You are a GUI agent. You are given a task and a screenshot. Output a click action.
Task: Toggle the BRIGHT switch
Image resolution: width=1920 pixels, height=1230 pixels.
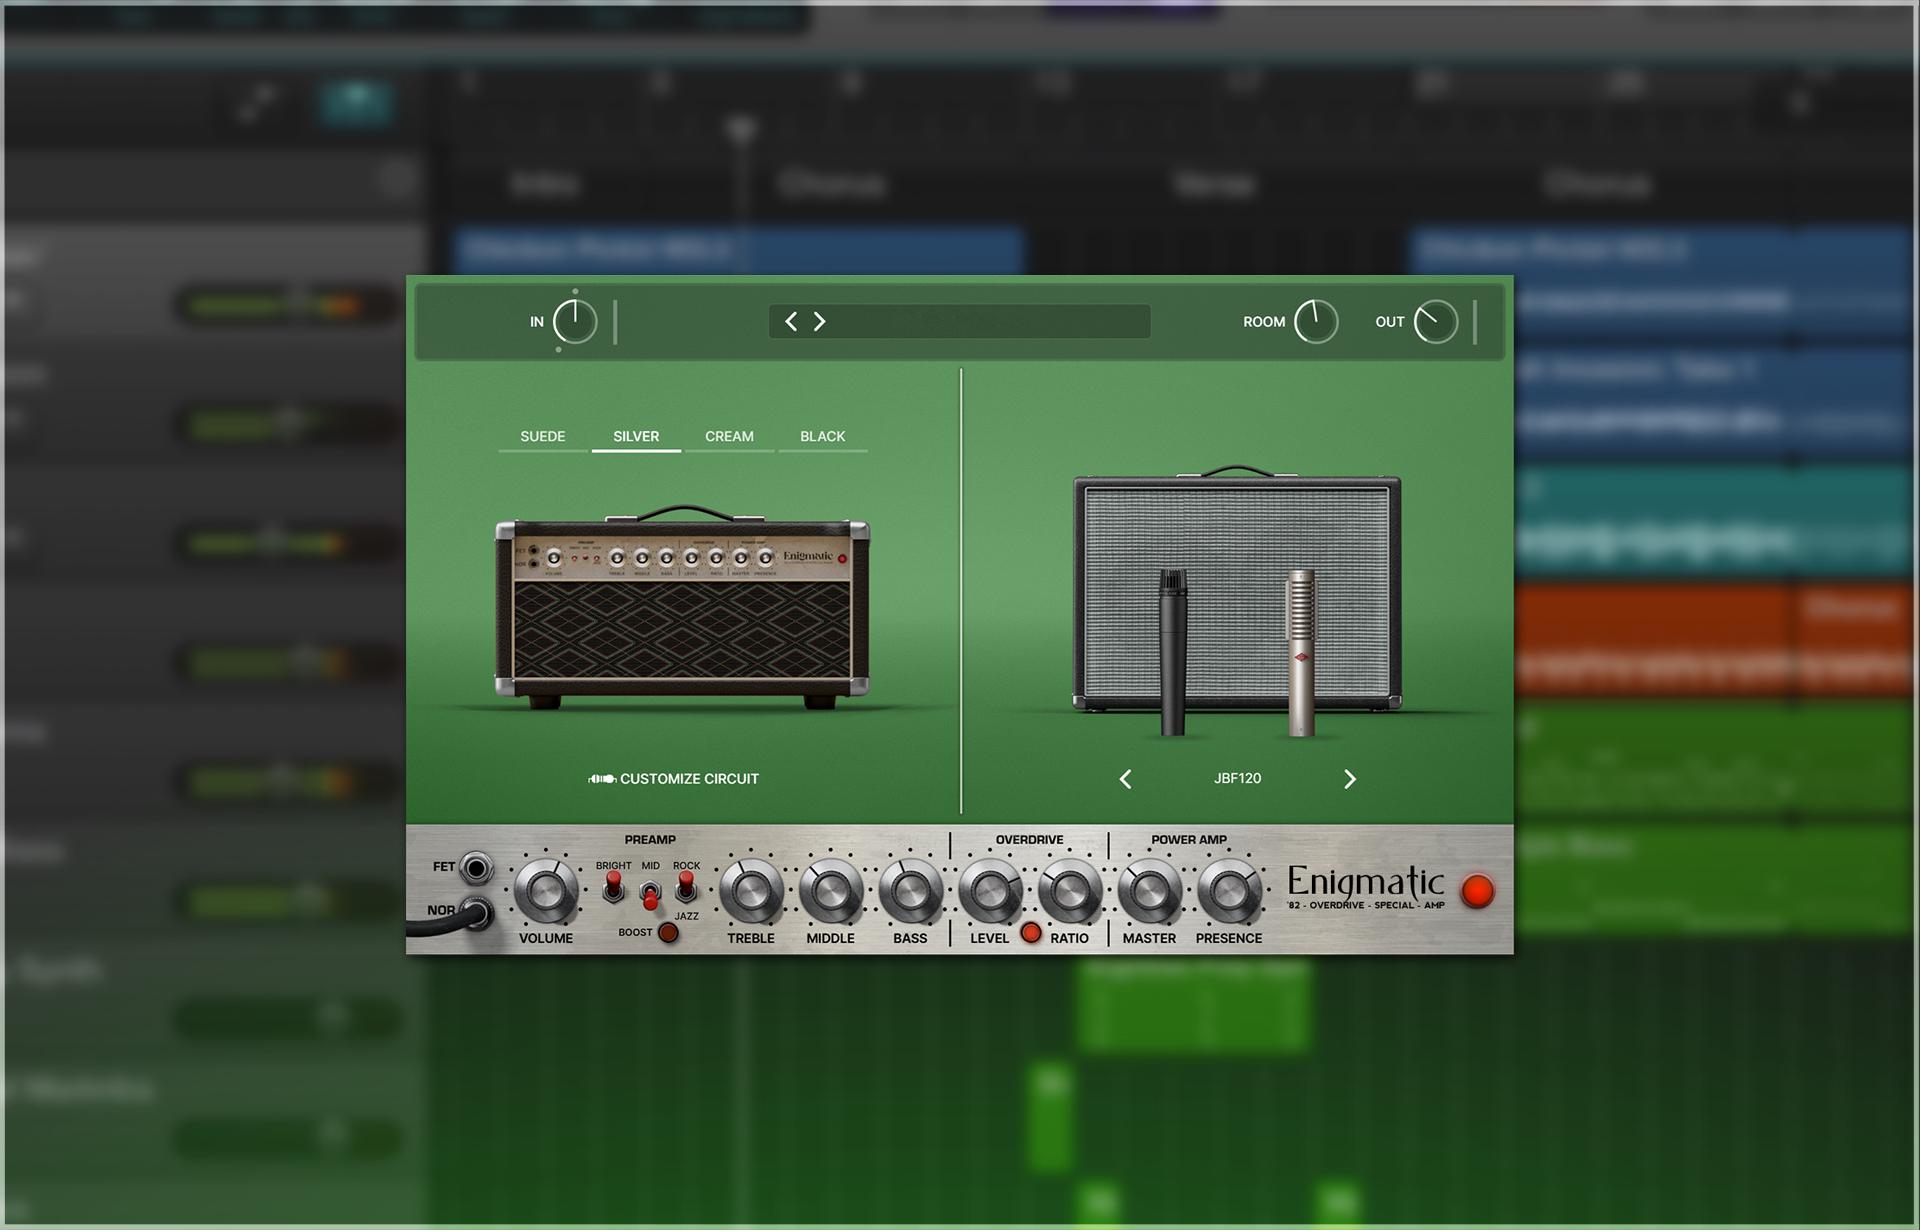613,887
